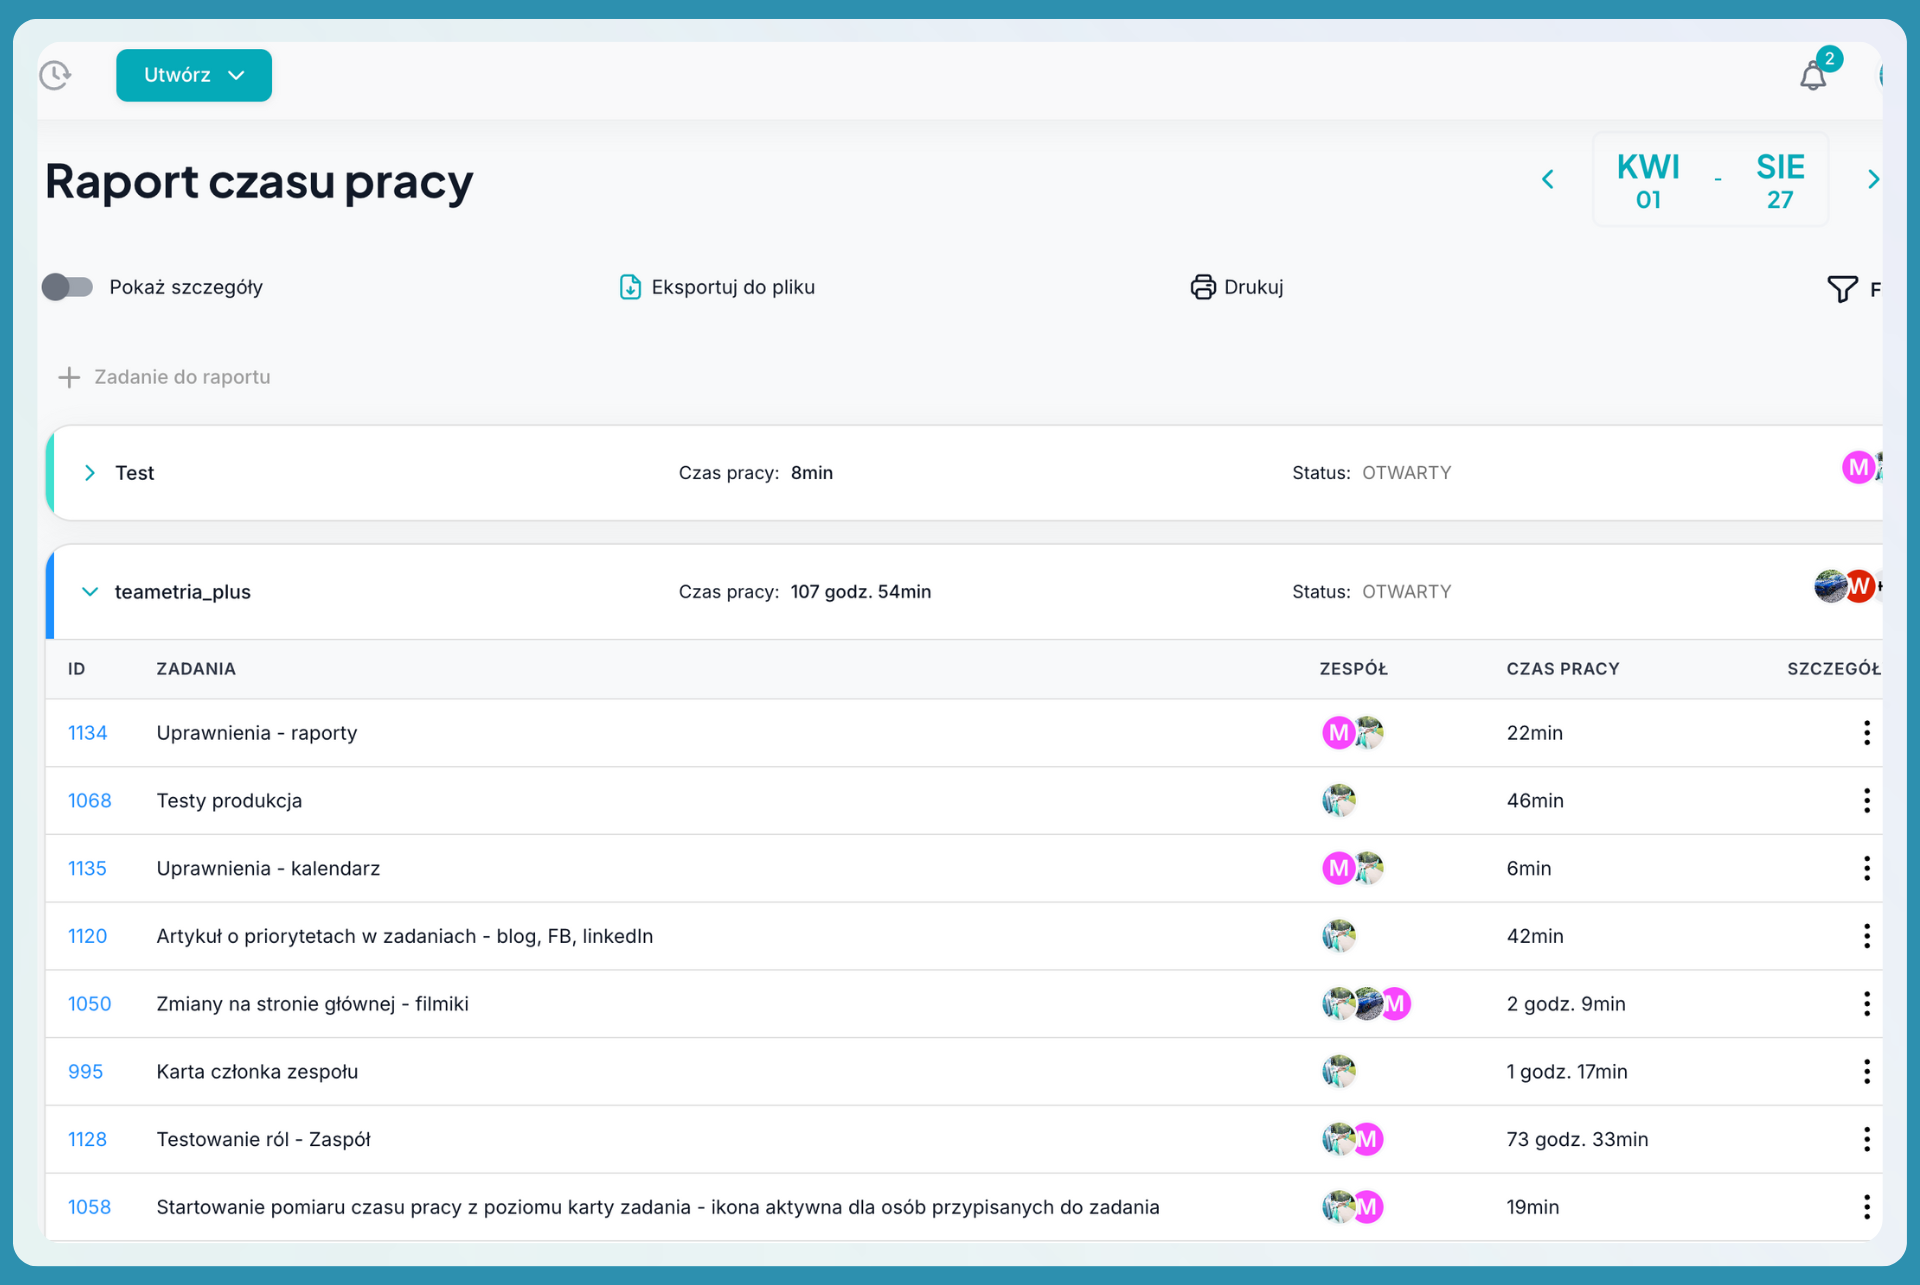Expand the Test project row
The width and height of the screenshot is (1920, 1285).
pyautogui.click(x=90, y=473)
